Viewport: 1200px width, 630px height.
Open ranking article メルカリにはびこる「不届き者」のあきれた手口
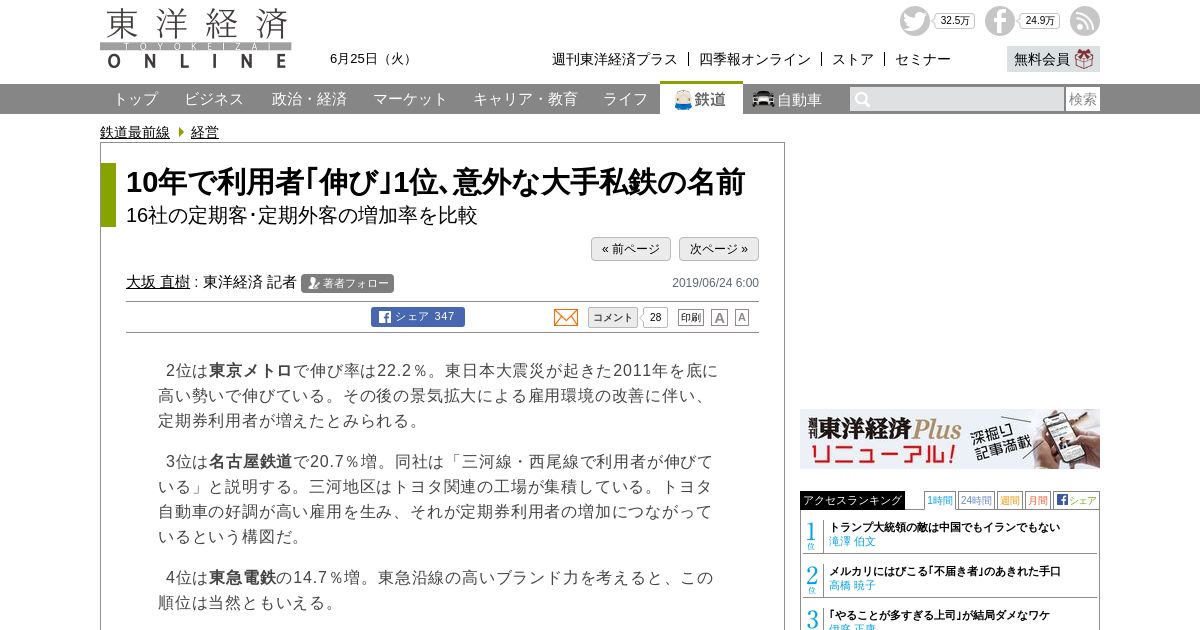[x=945, y=571]
